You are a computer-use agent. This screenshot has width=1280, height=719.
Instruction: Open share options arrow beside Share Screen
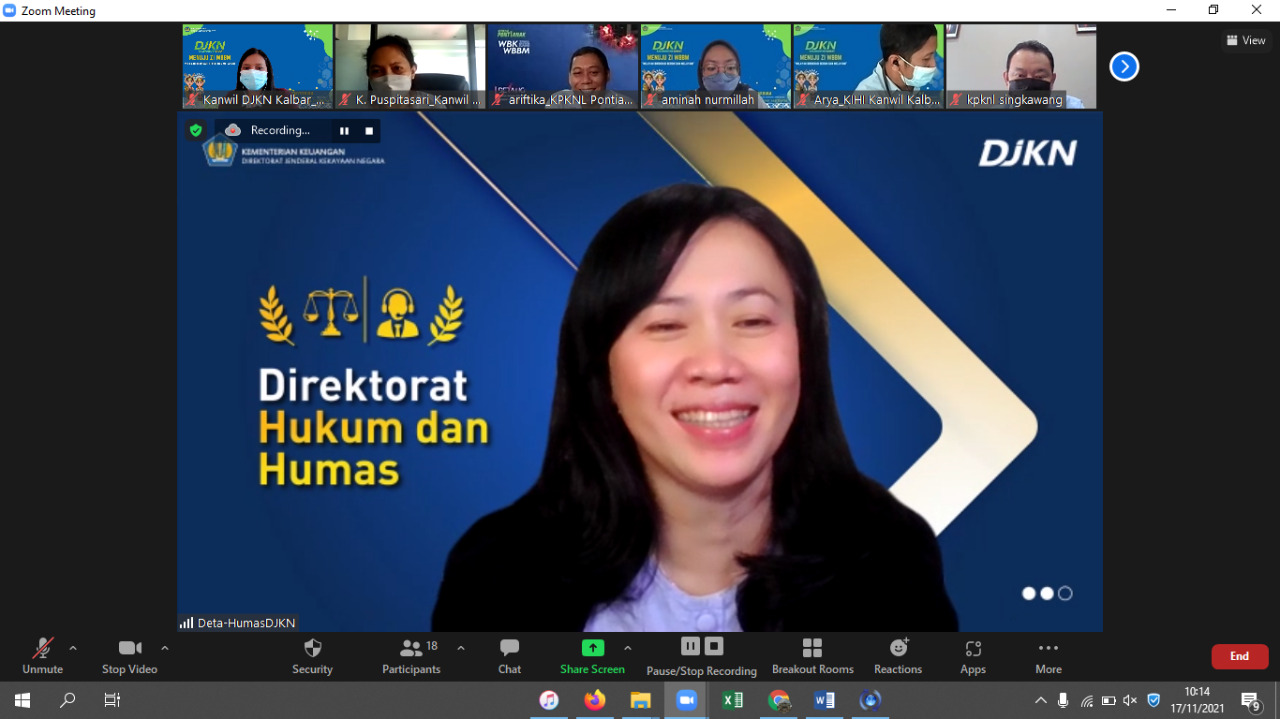628,648
